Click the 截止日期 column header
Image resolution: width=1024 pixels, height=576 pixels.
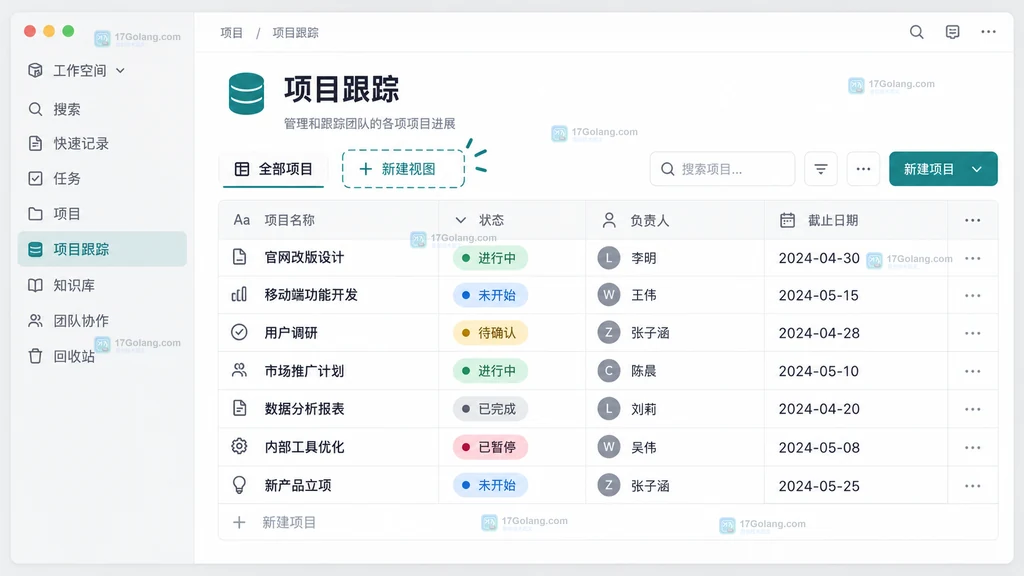(x=833, y=221)
